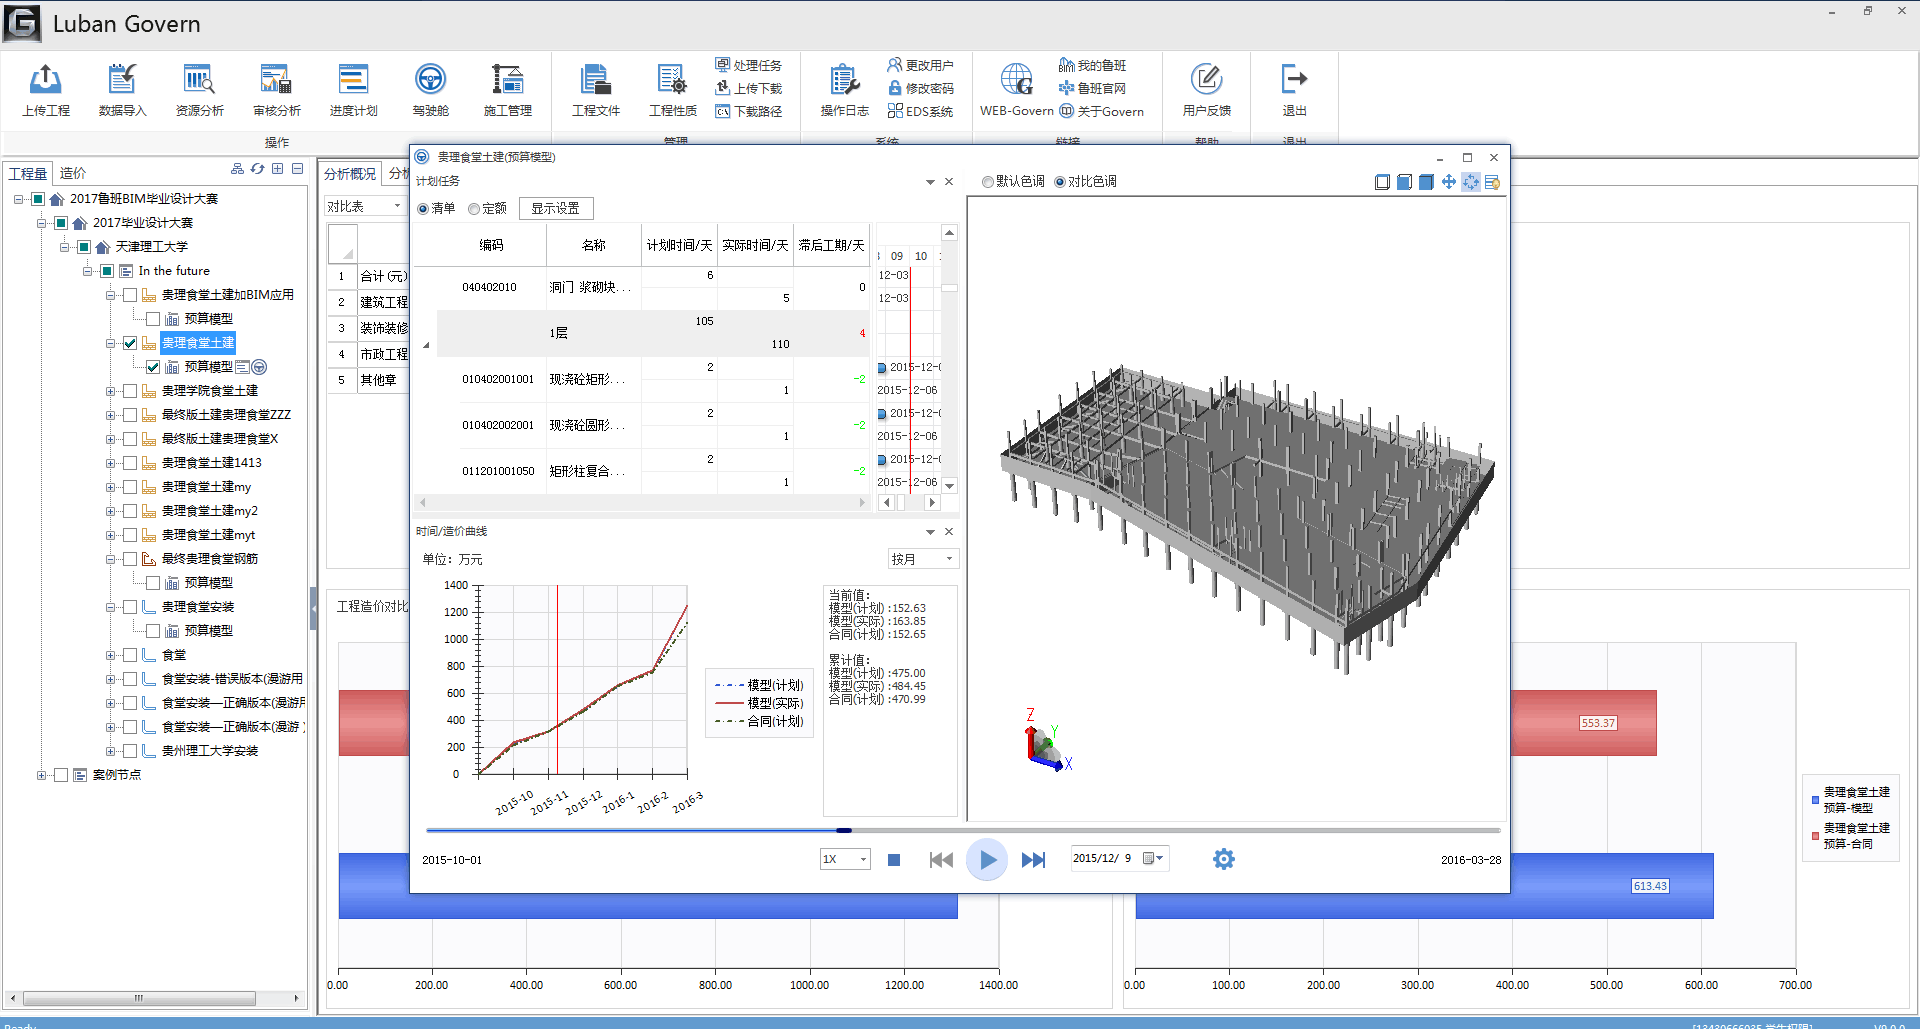Click the 显示设置 button
1920x1029 pixels.
click(555, 208)
